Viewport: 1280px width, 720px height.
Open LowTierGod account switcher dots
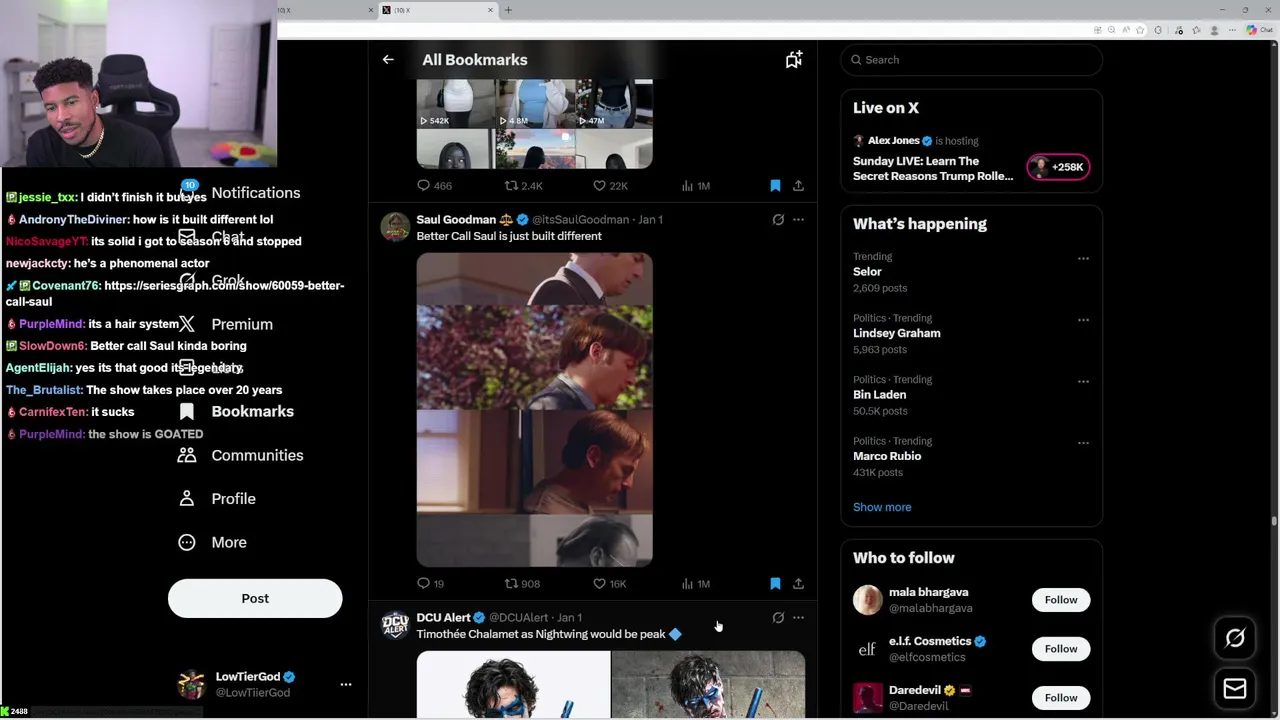(x=346, y=685)
